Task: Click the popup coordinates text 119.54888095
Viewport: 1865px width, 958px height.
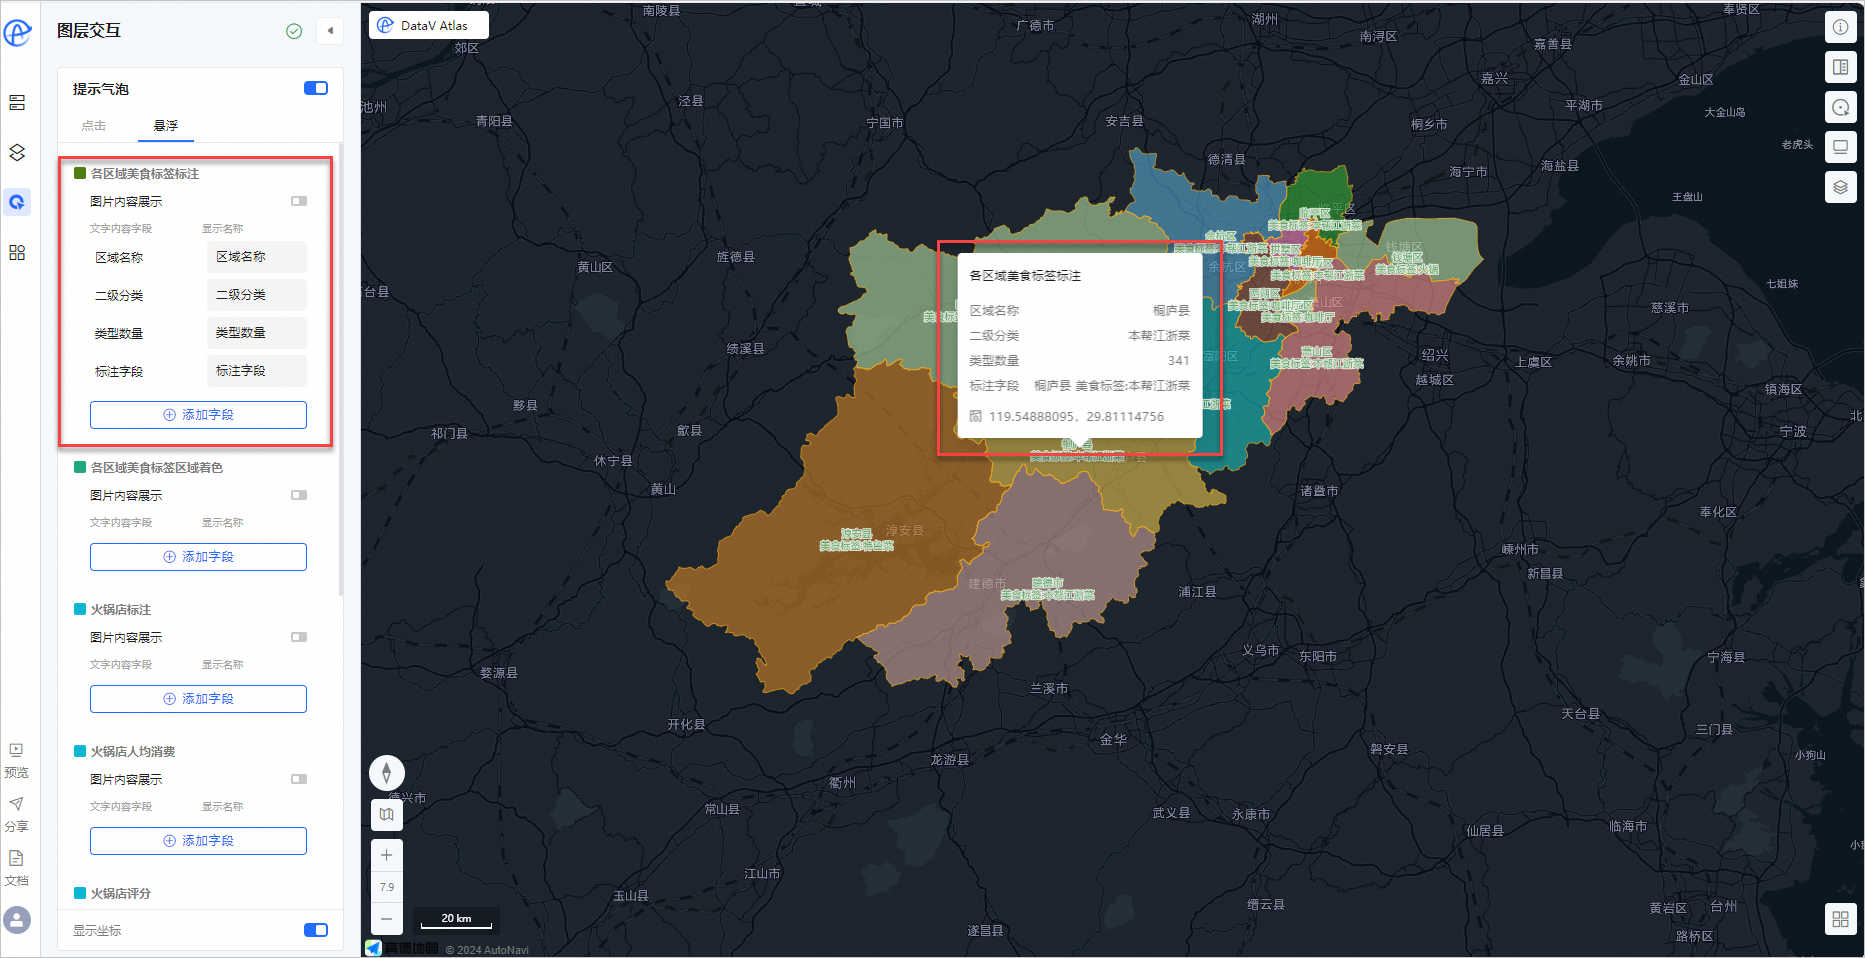Action: (1076, 417)
